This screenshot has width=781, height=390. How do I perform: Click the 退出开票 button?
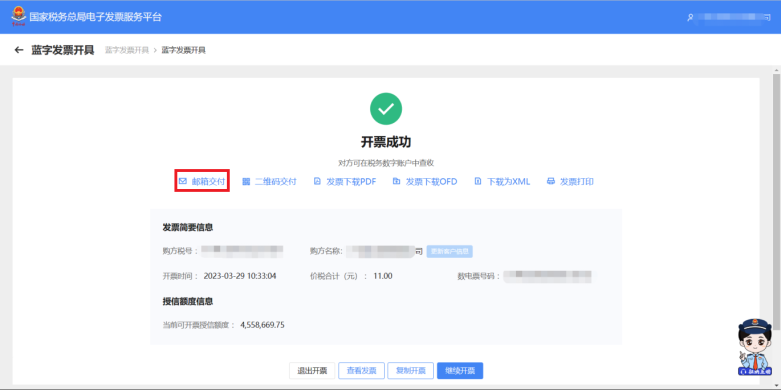coord(312,371)
